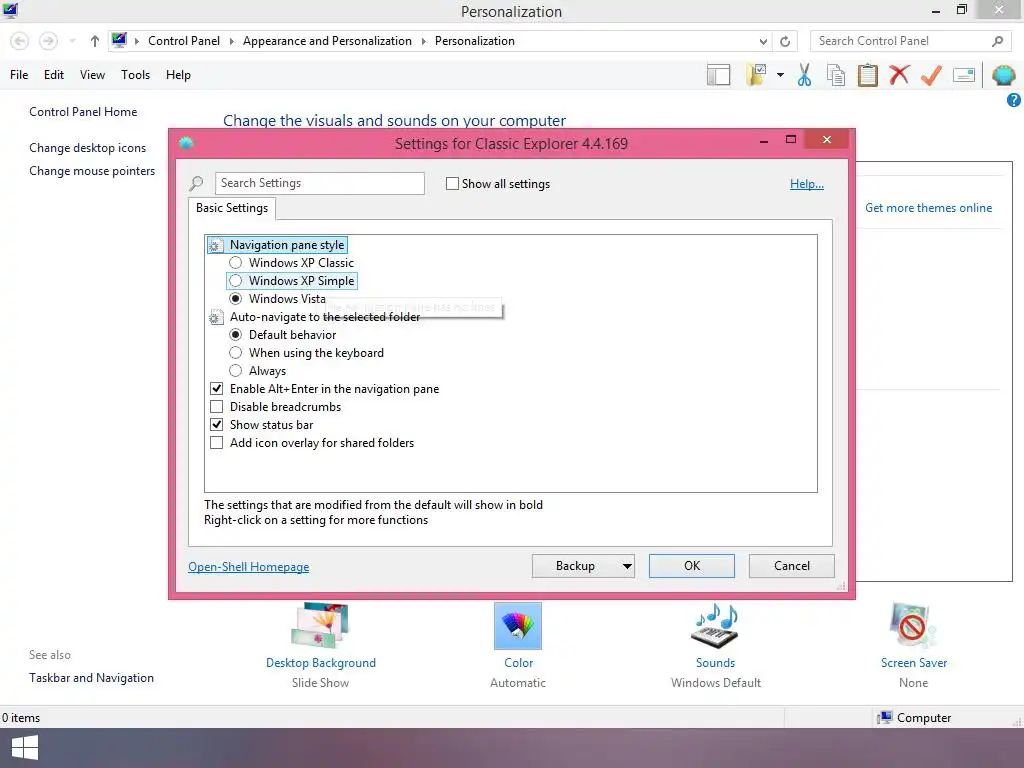Click the orange checkmark Properties icon
This screenshot has height=768, width=1024.
point(931,75)
